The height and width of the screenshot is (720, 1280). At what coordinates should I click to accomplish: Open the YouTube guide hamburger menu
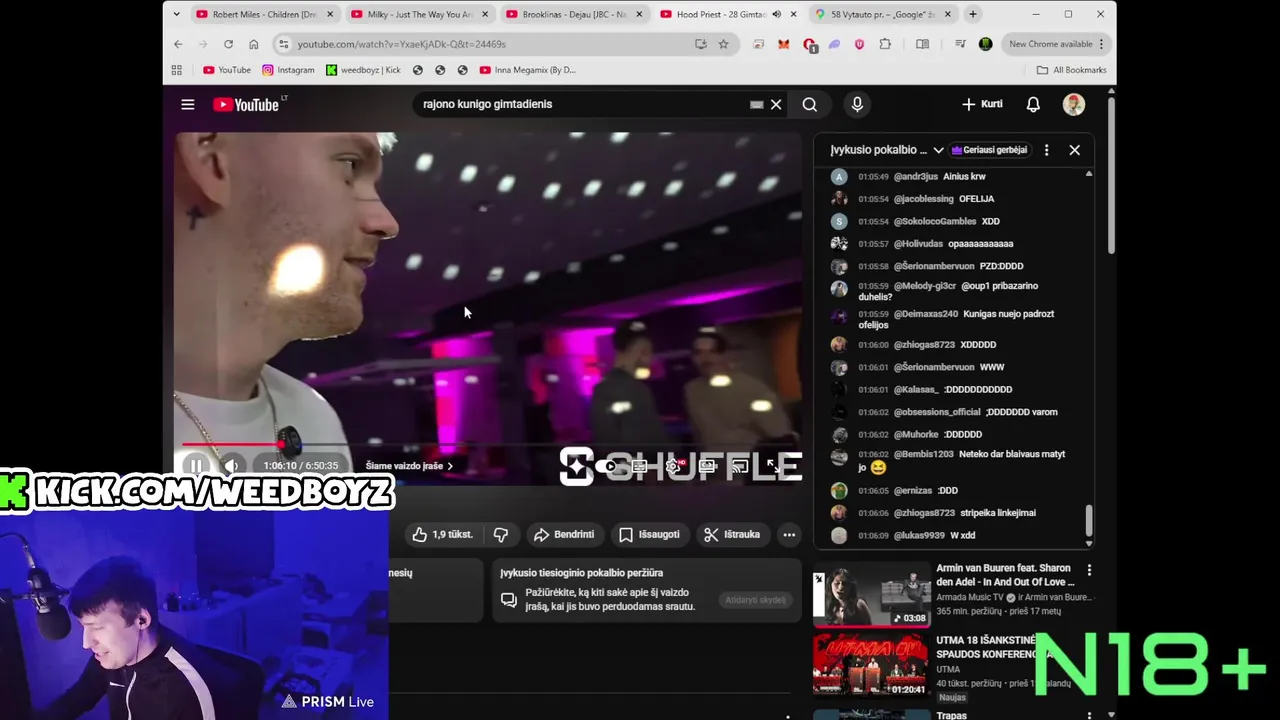coord(187,104)
